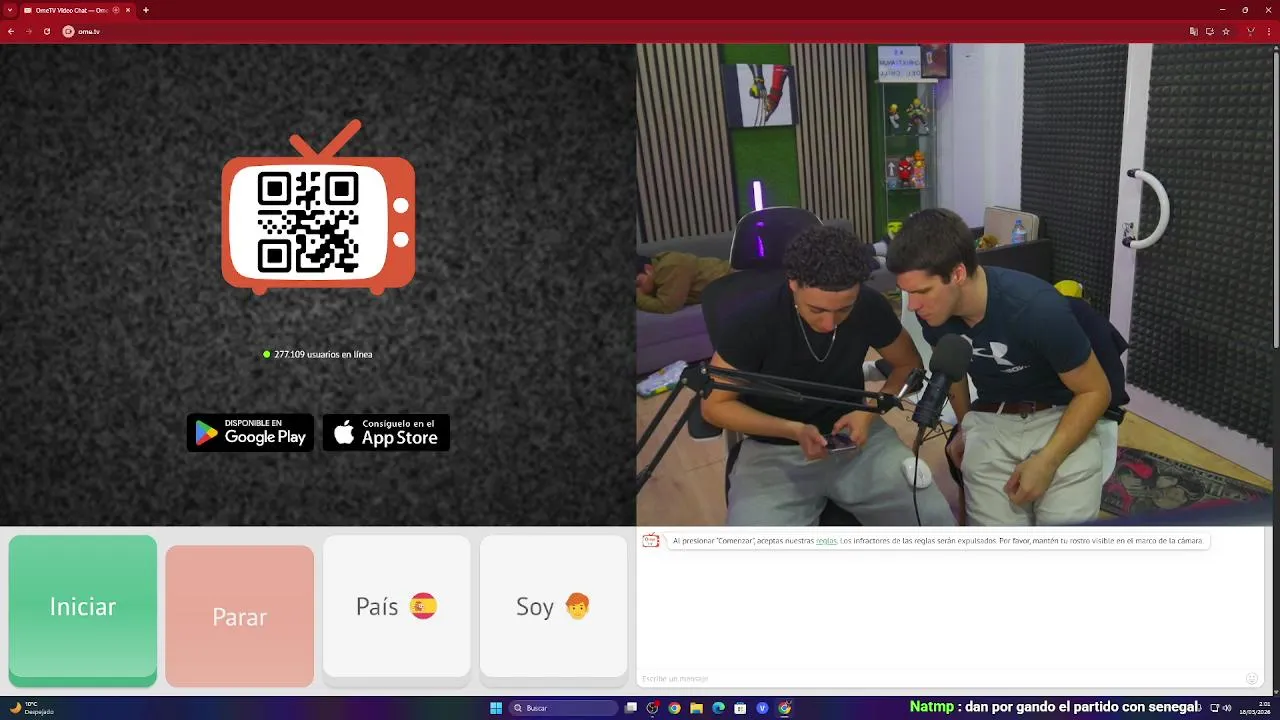Open the Chrome three-dot menu

[x=1269, y=31]
